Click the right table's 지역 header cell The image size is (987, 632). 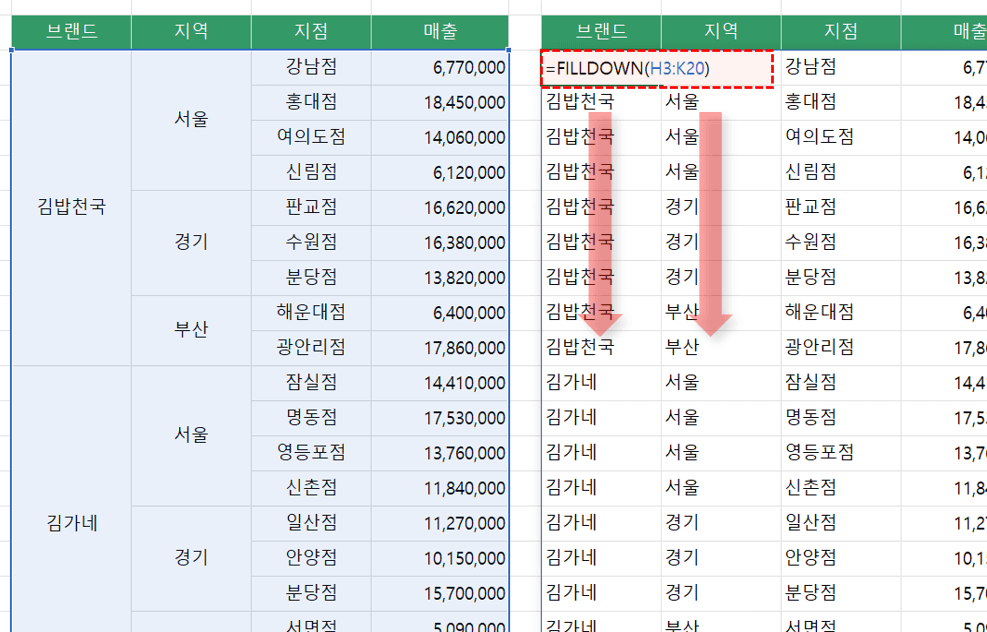pos(721,32)
